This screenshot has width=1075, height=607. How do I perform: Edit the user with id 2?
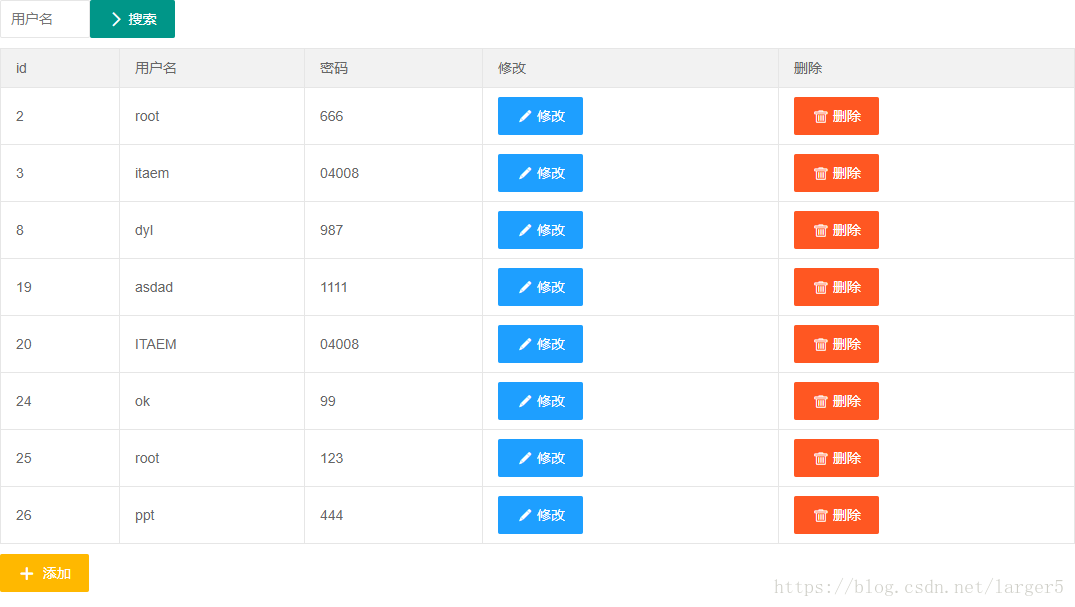coord(540,116)
